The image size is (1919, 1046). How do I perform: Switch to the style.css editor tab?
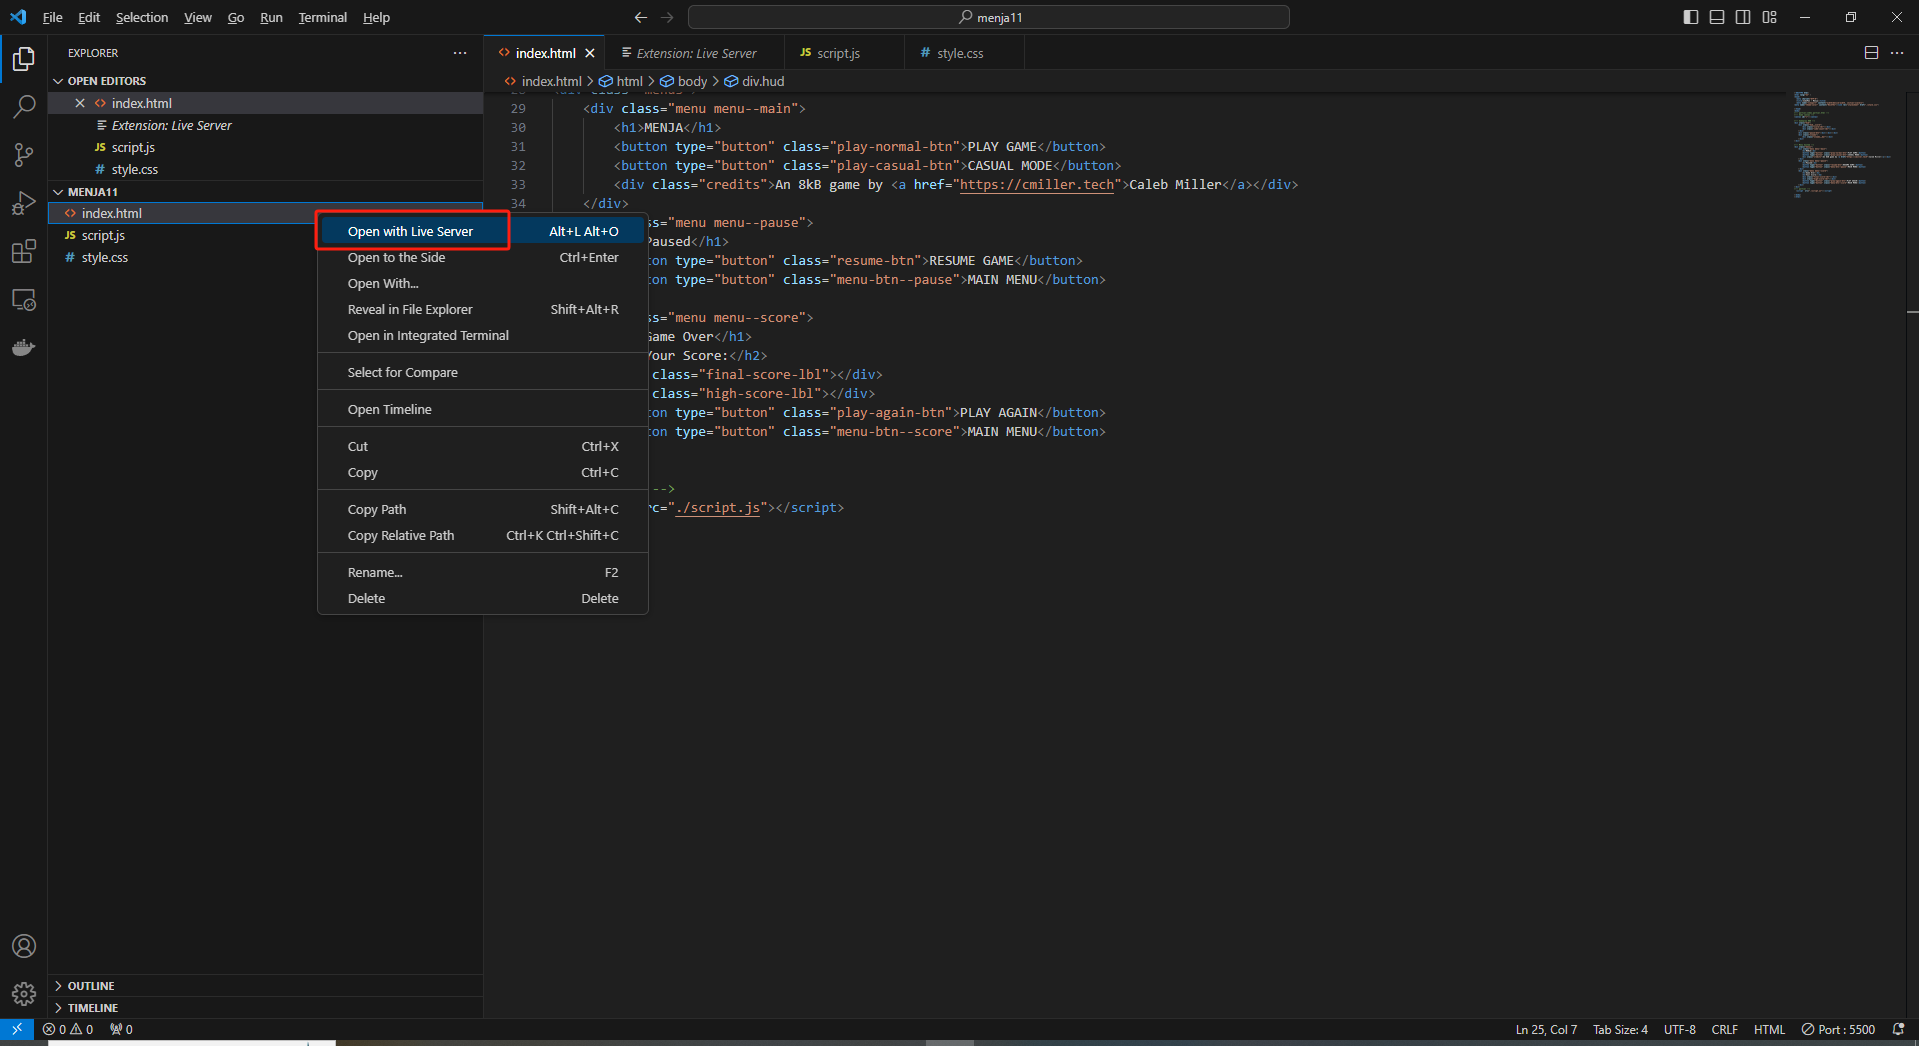click(959, 53)
